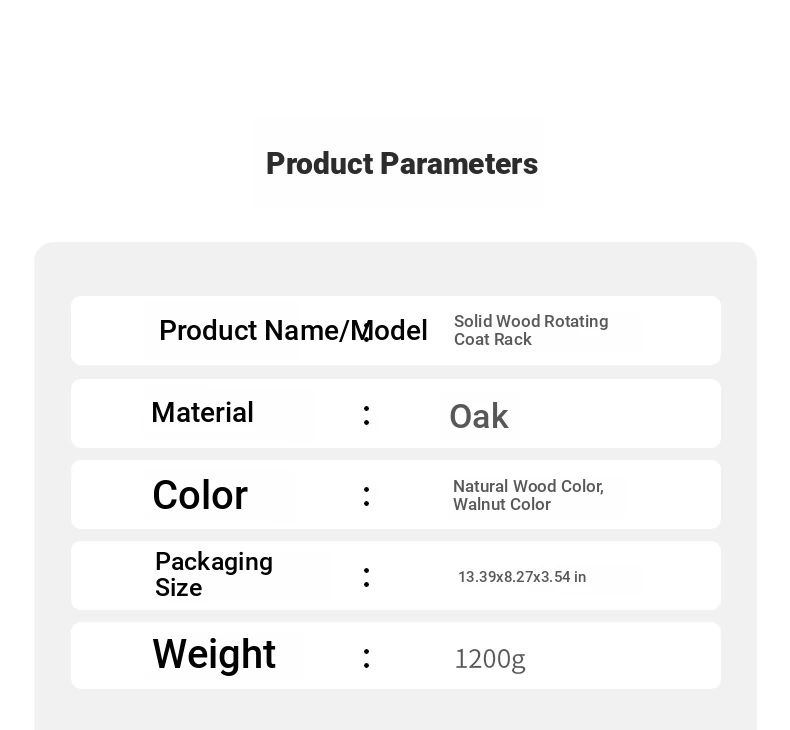
Task: Select the Weight label
Action: (214, 654)
